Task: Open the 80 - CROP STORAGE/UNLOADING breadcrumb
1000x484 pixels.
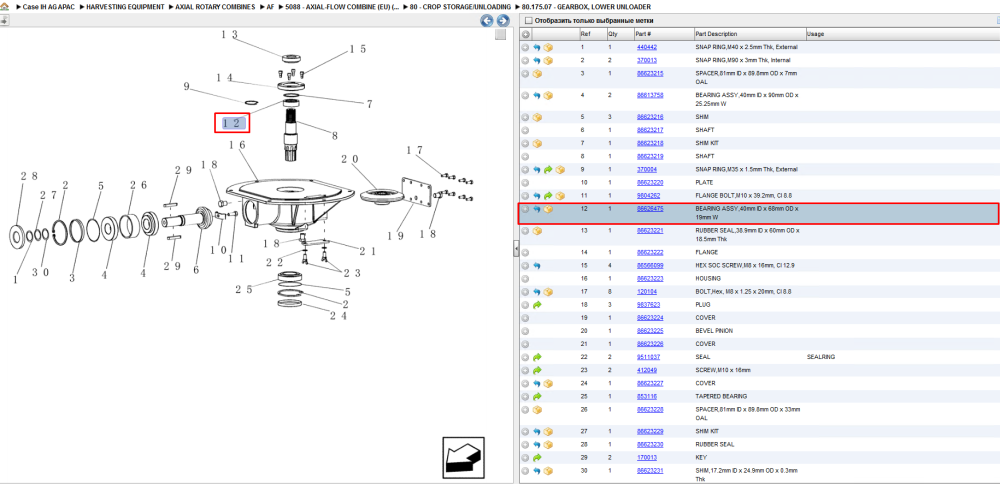Action: (461, 6)
